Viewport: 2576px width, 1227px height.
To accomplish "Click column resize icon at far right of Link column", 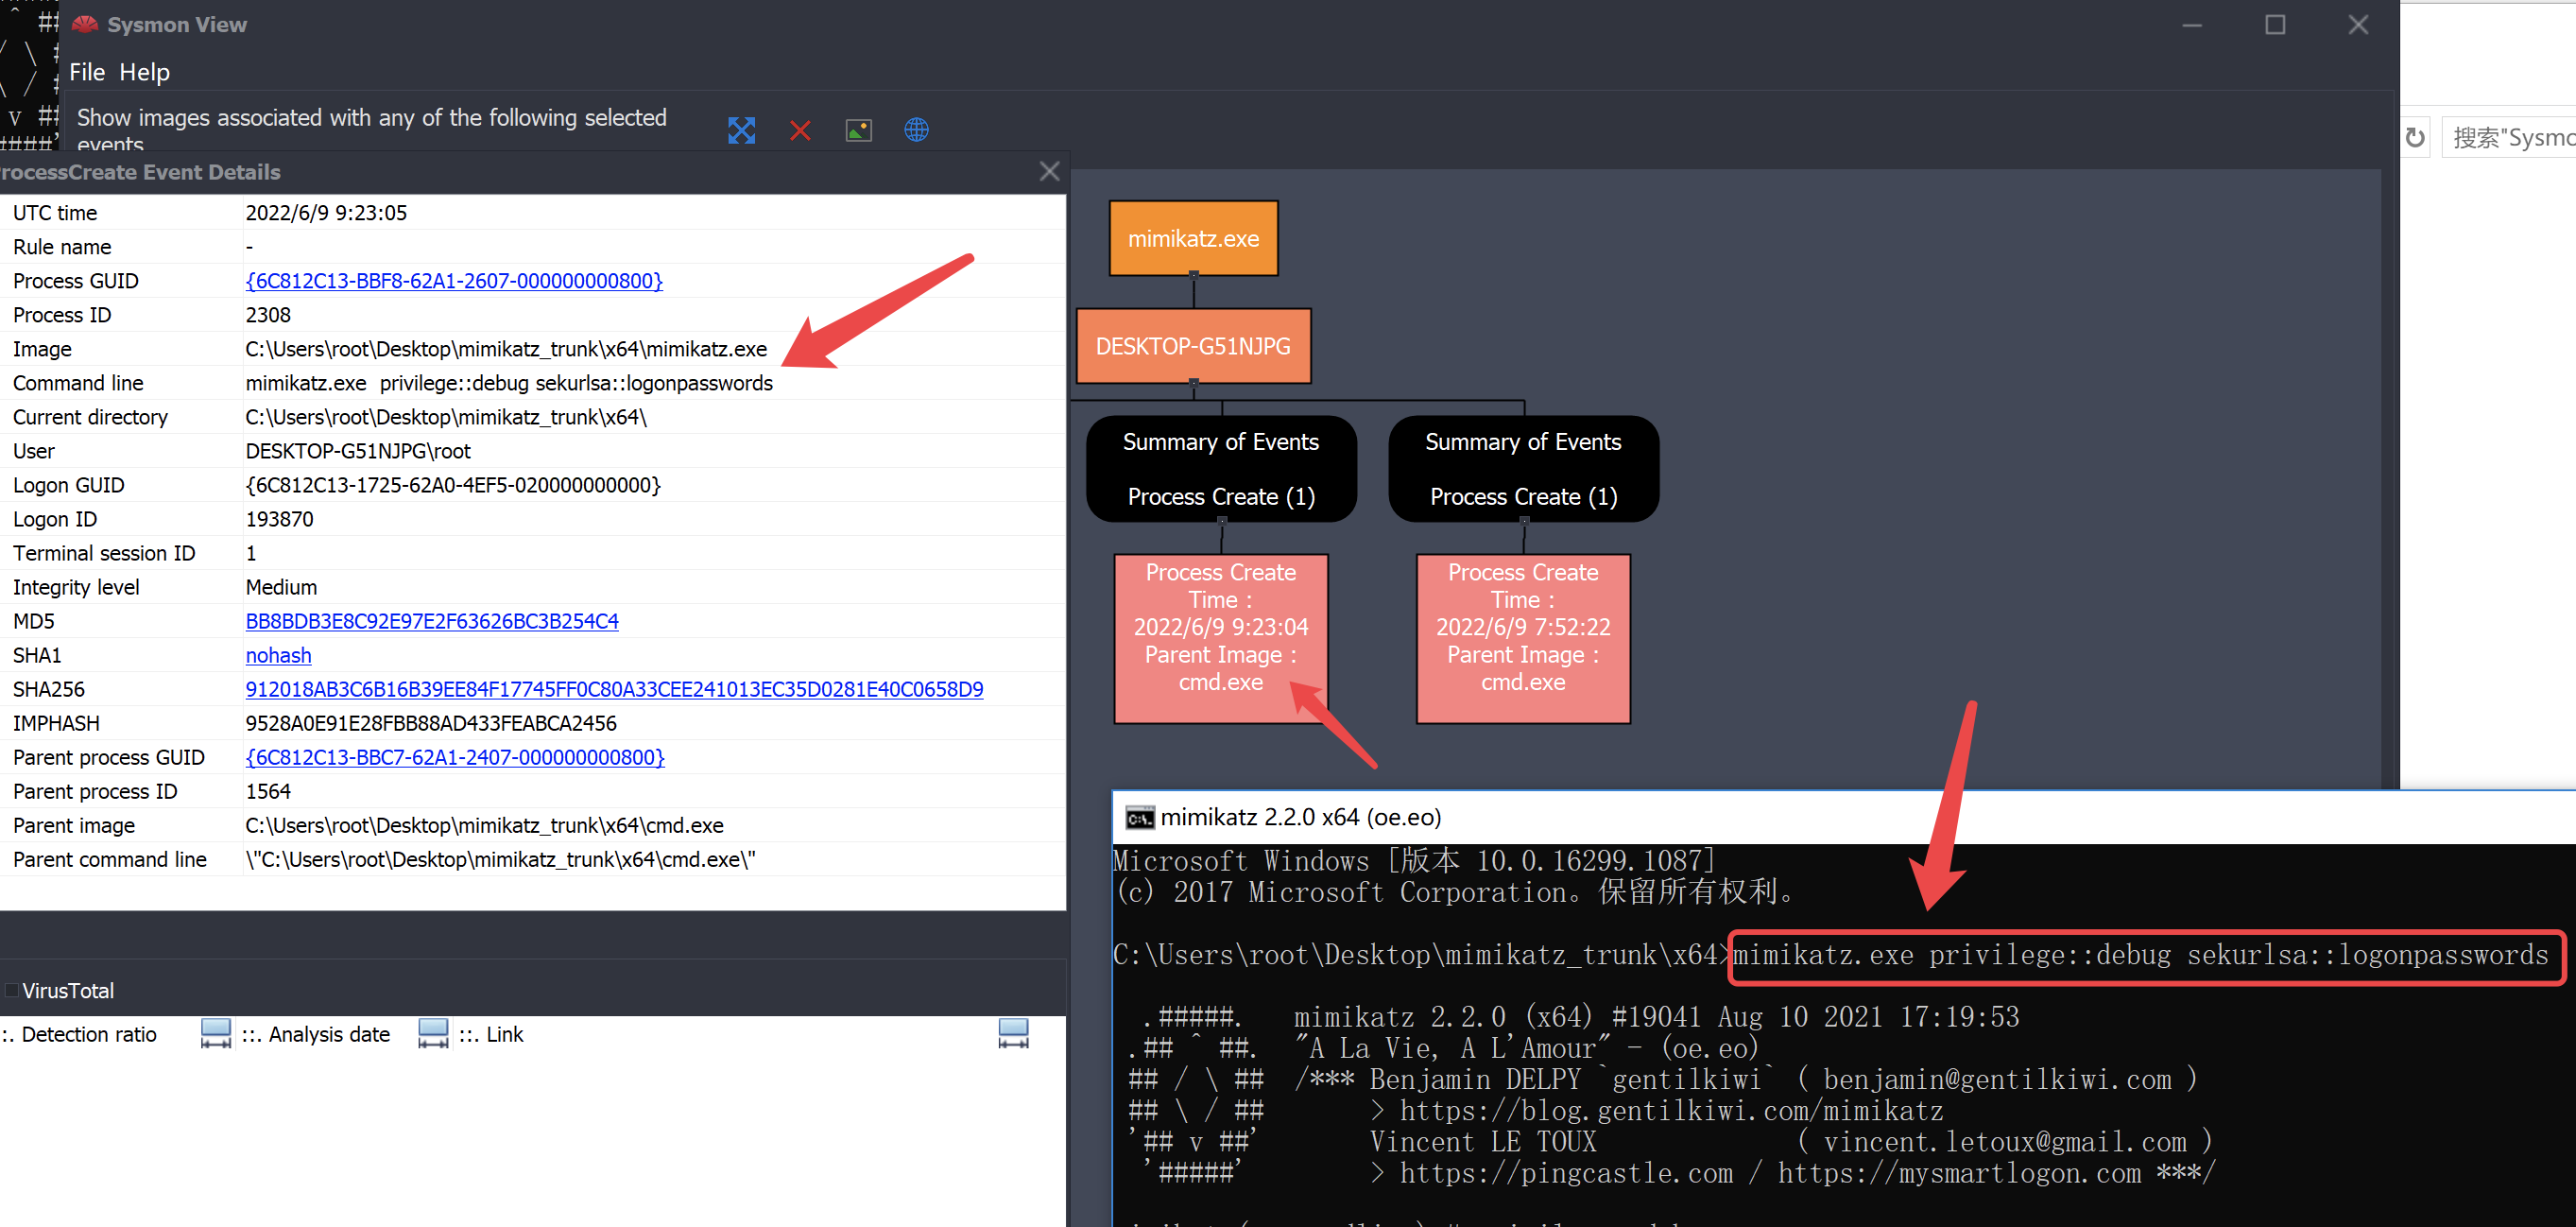I will [x=1012, y=1033].
